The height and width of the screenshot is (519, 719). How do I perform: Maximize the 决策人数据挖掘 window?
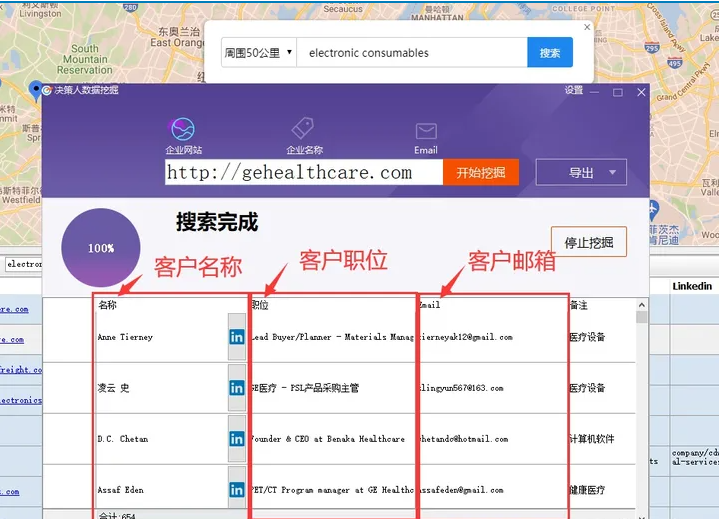618,92
